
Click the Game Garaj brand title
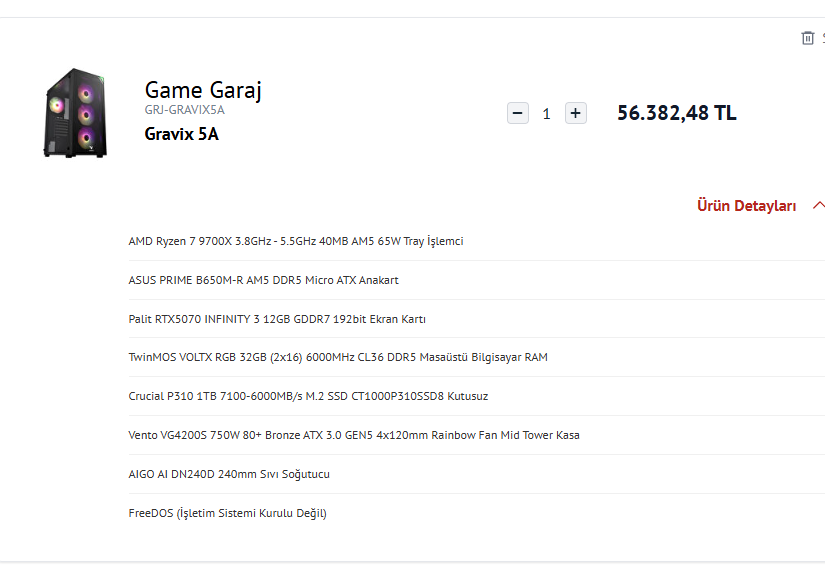[203, 90]
